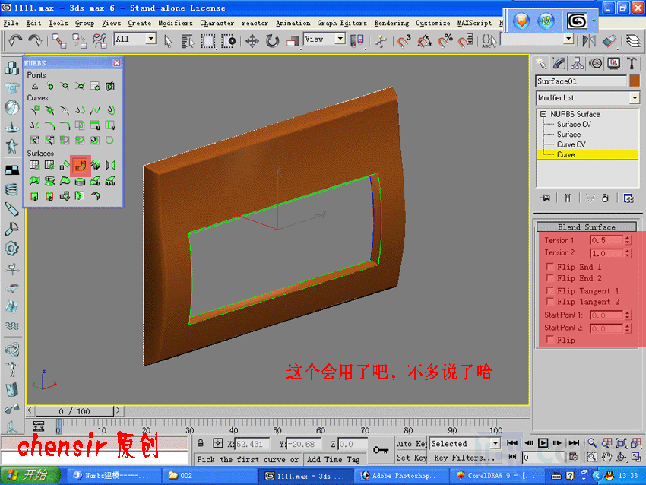Jump to Go to Start frame
The height and width of the screenshot is (485, 646).
(x=513, y=443)
